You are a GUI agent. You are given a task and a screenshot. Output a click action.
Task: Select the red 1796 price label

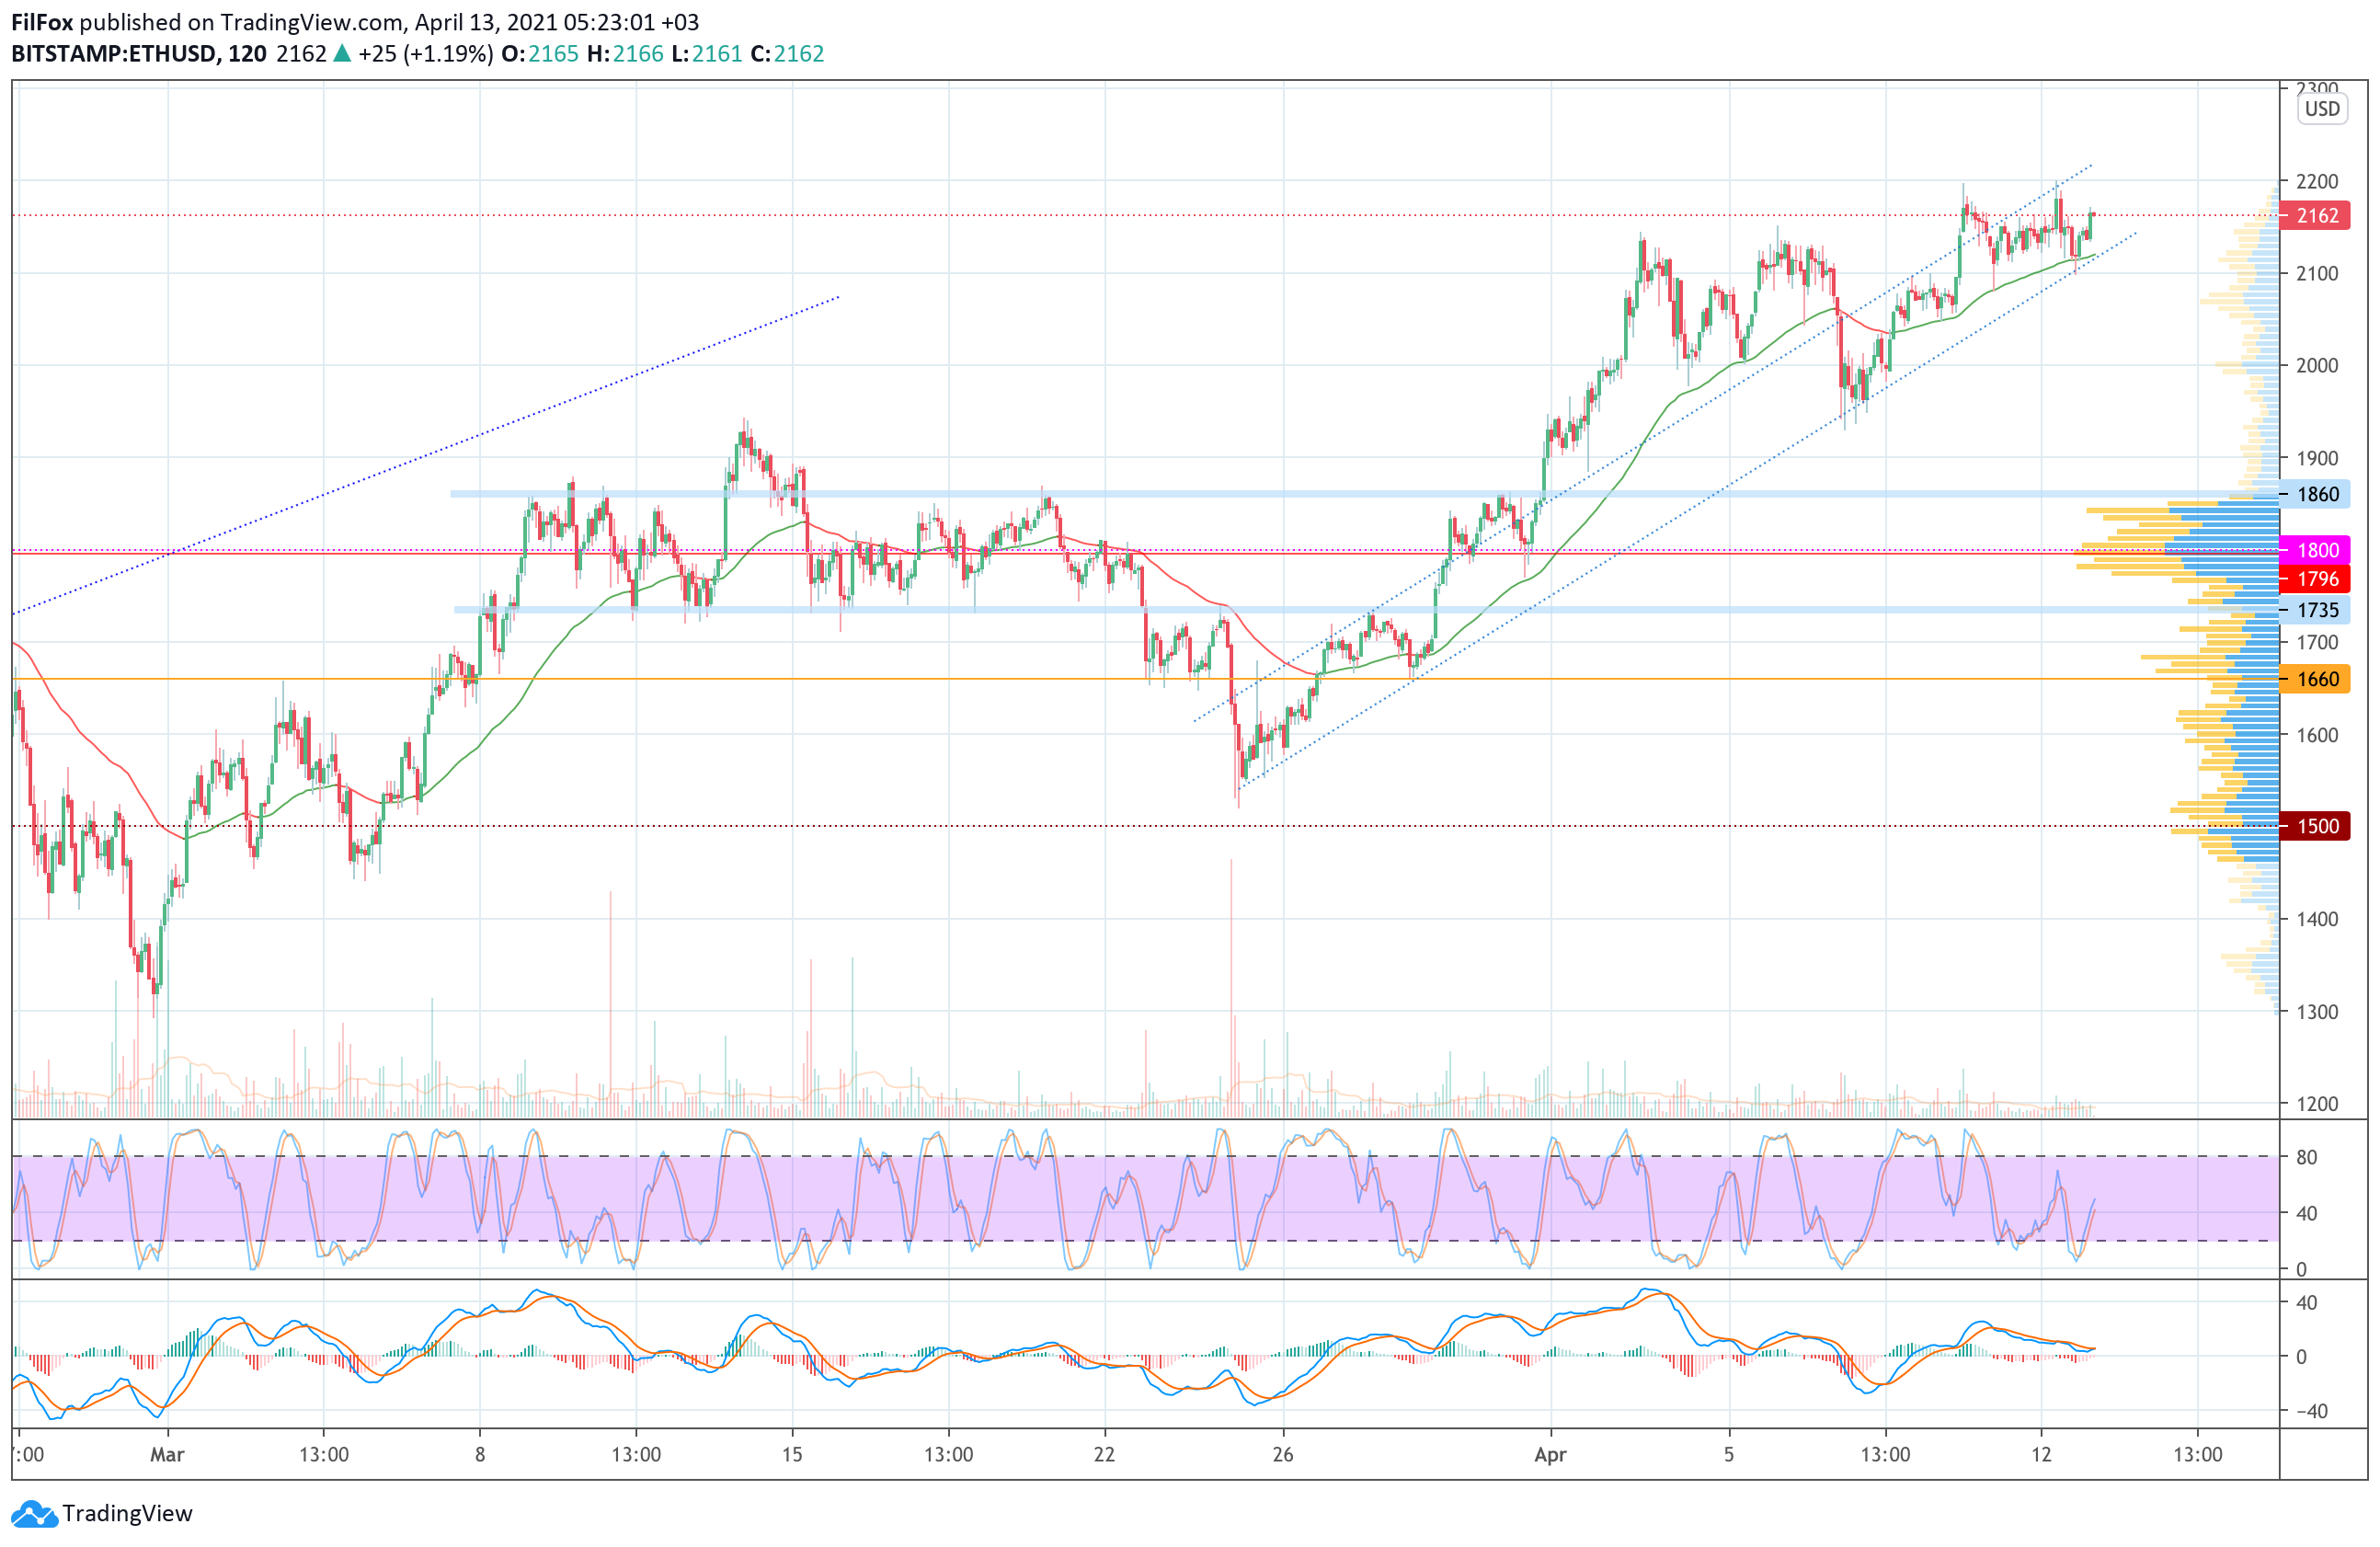(2316, 579)
